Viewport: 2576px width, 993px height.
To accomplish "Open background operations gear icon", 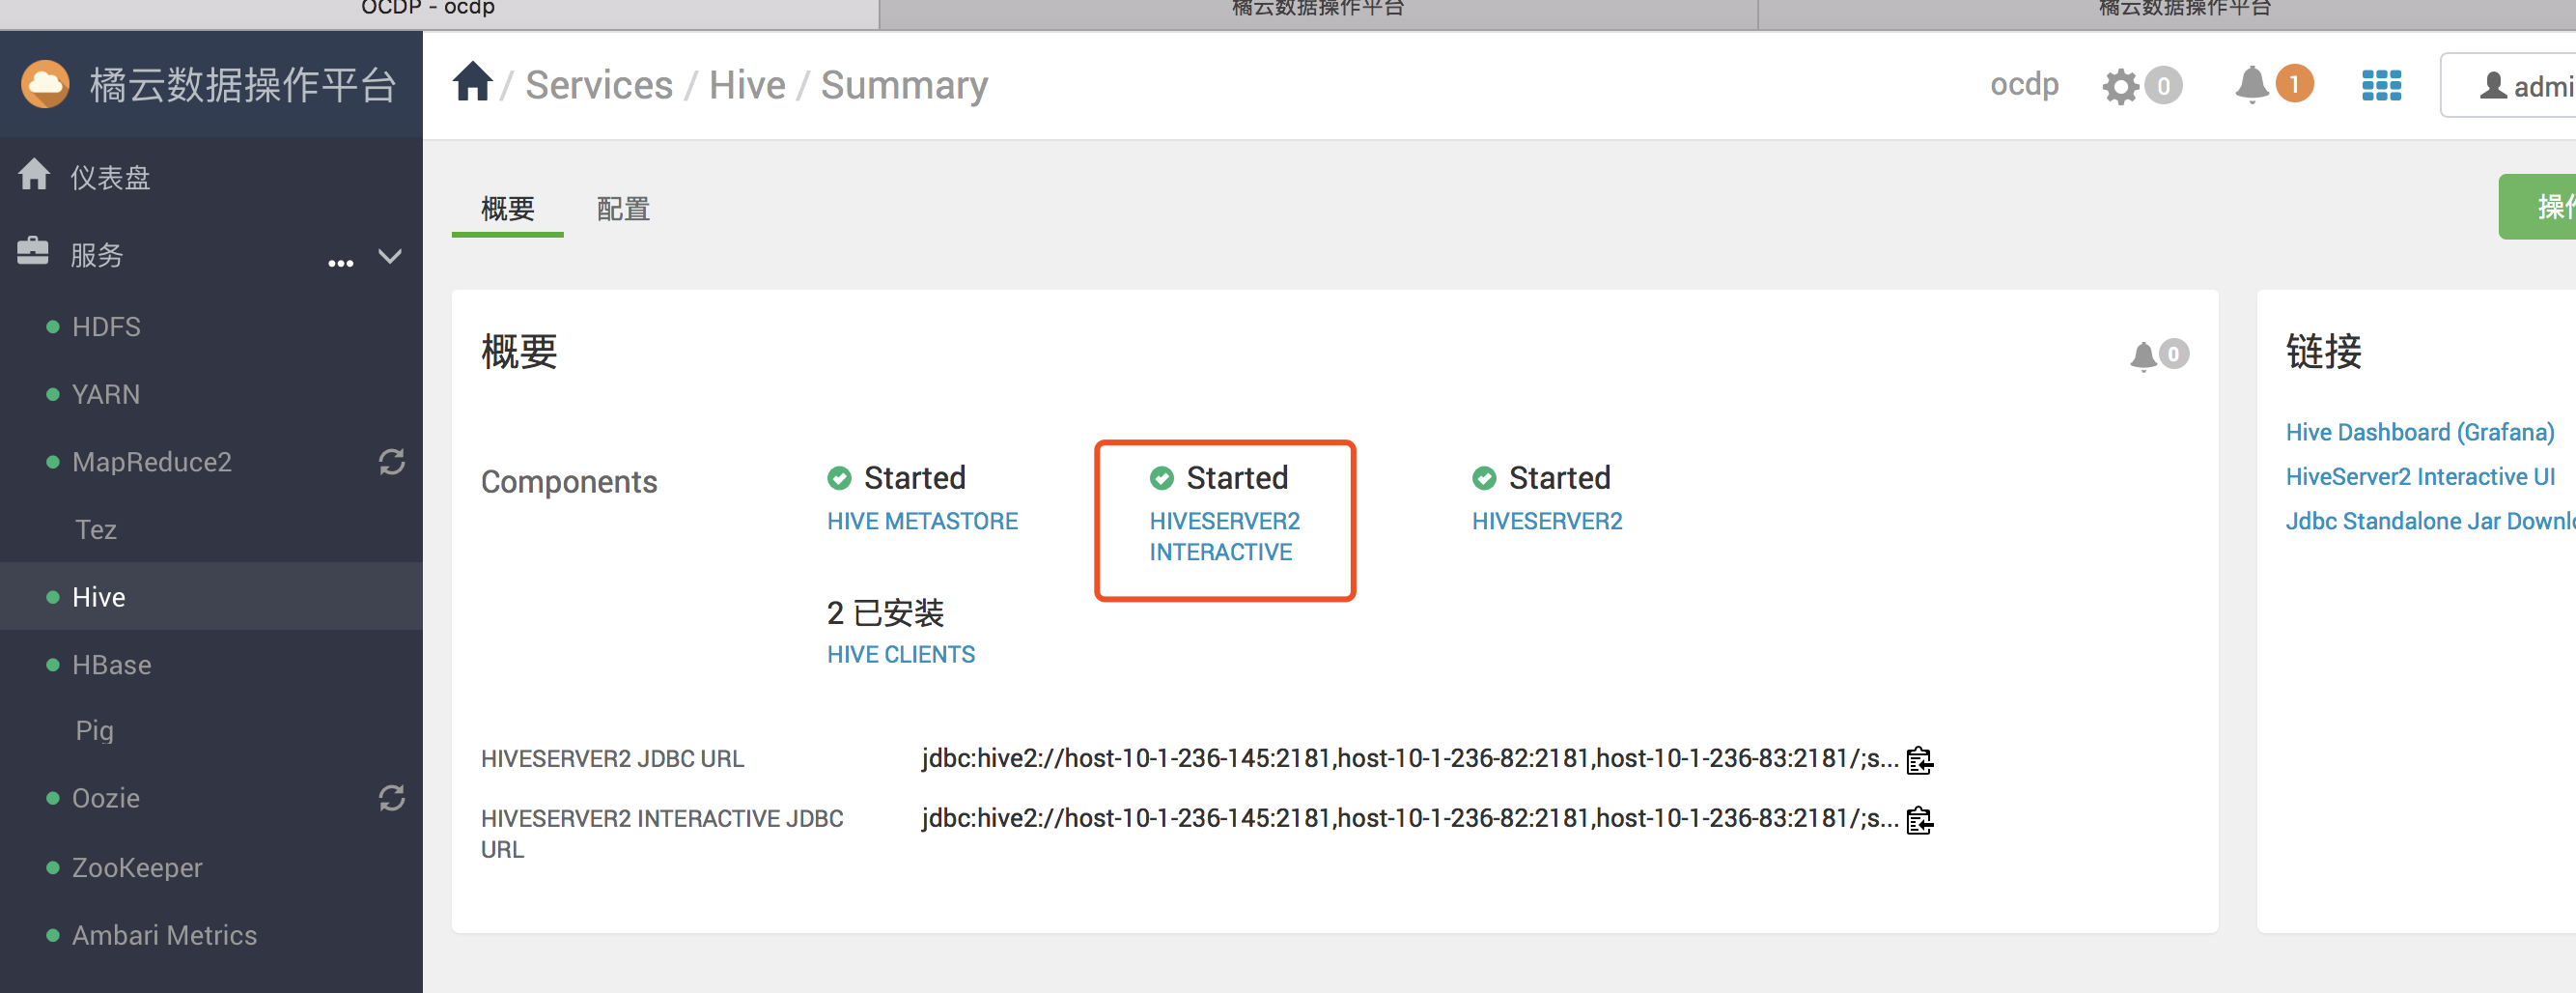I will 2120,86.
